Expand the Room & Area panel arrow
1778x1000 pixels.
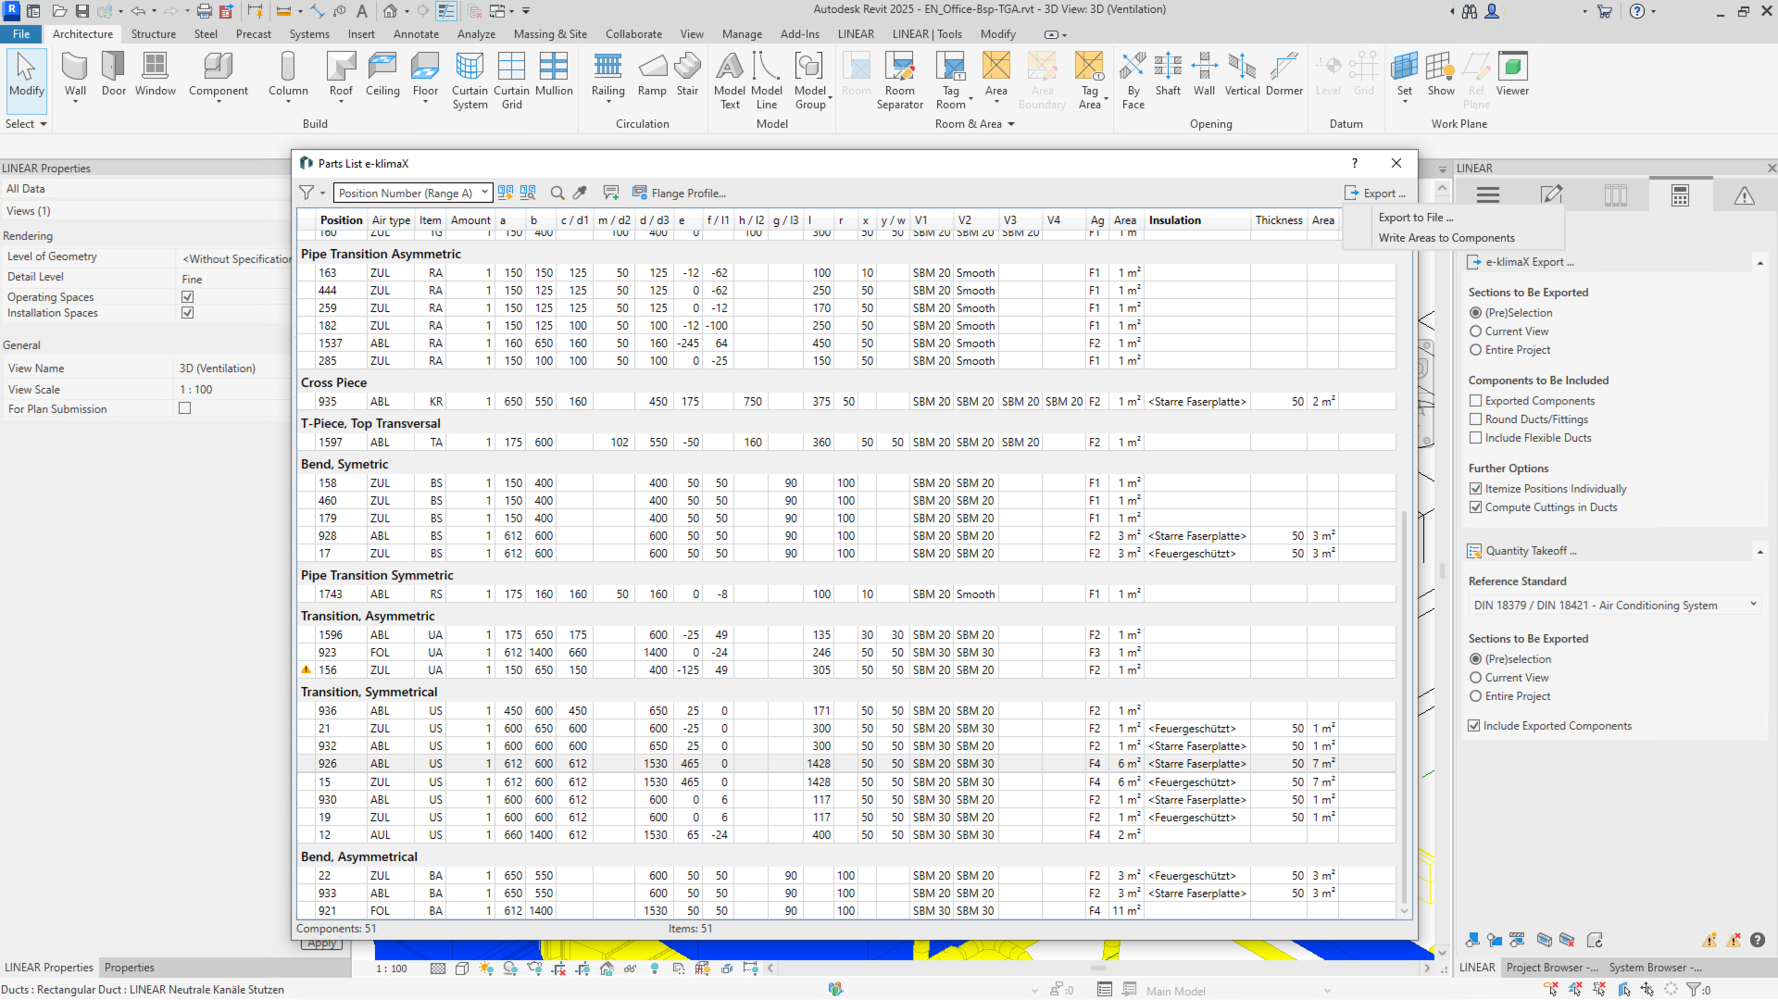[1011, 124]
